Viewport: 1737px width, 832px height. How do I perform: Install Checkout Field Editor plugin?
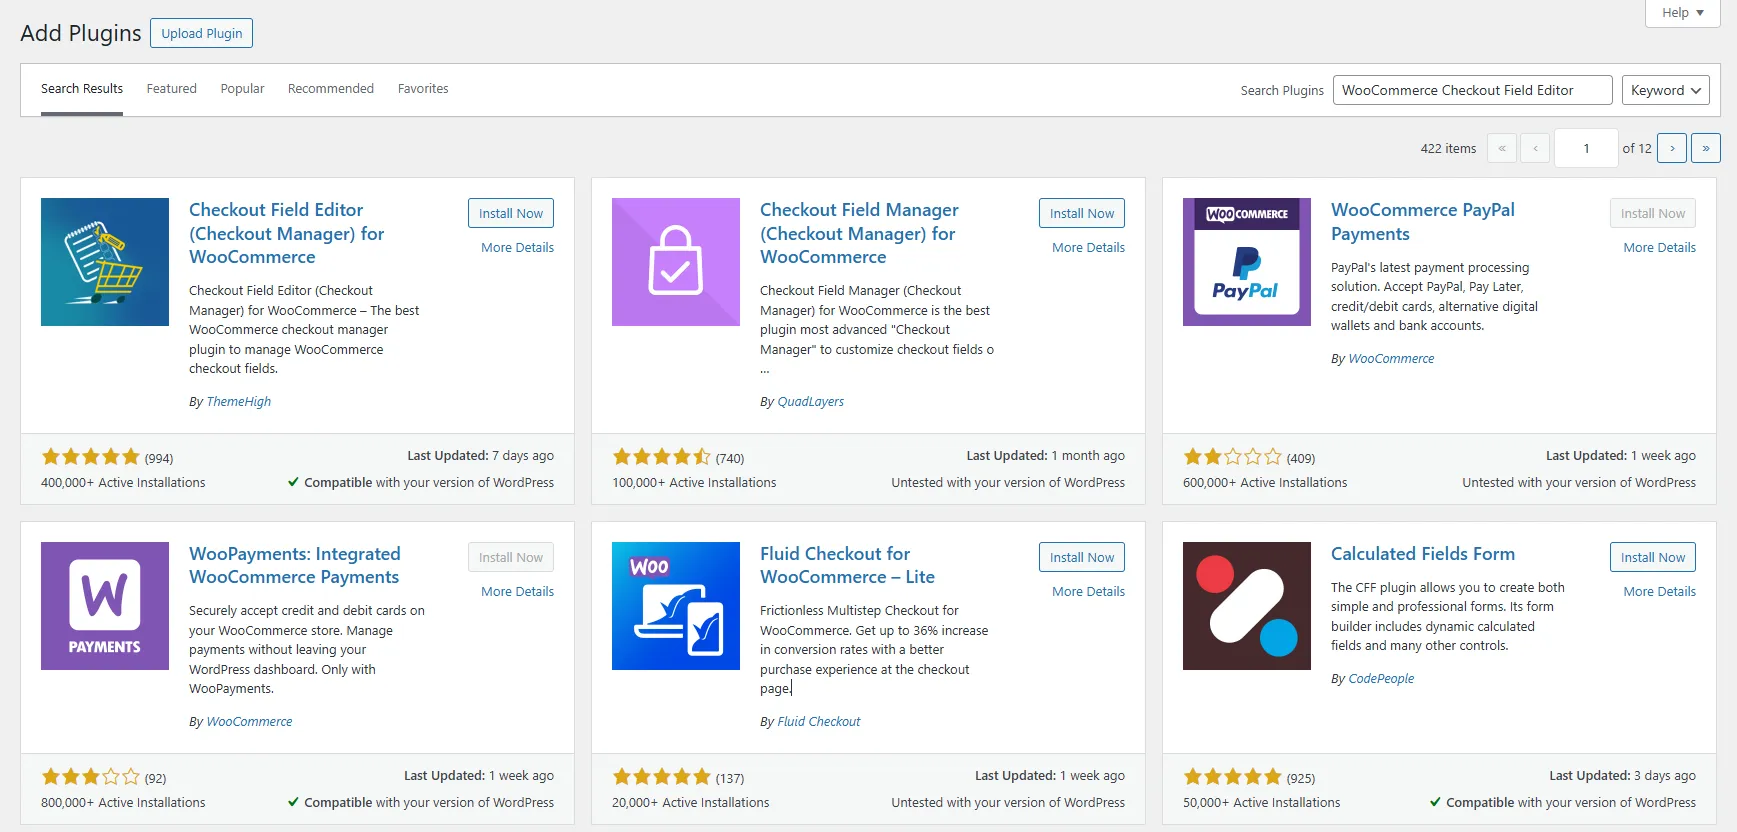pyautogui.click(x=511, y=213)
